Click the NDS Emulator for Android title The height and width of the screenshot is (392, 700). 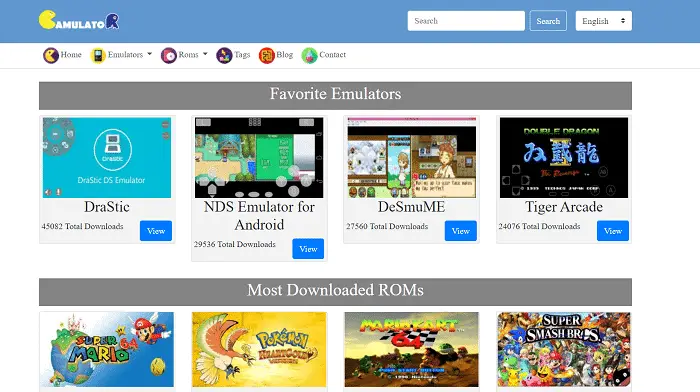(259, 216)
